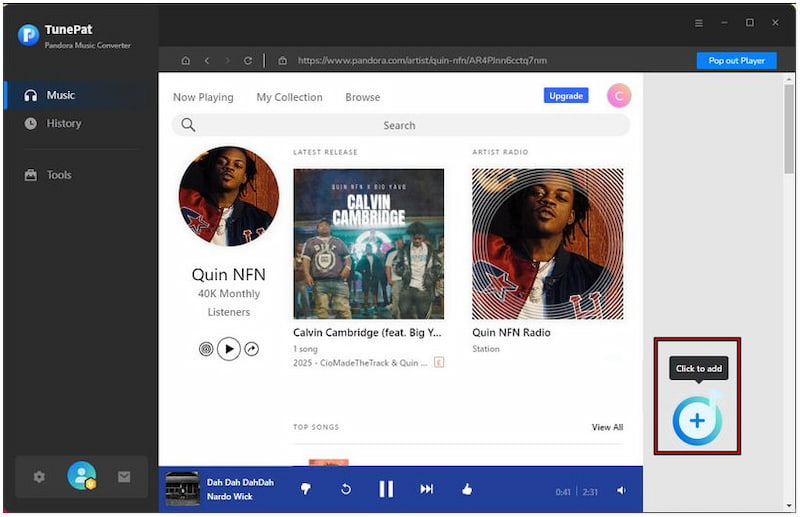The image size is (800, 517).
Task: Go to the browser home icon
Action: tap(185, 61)
